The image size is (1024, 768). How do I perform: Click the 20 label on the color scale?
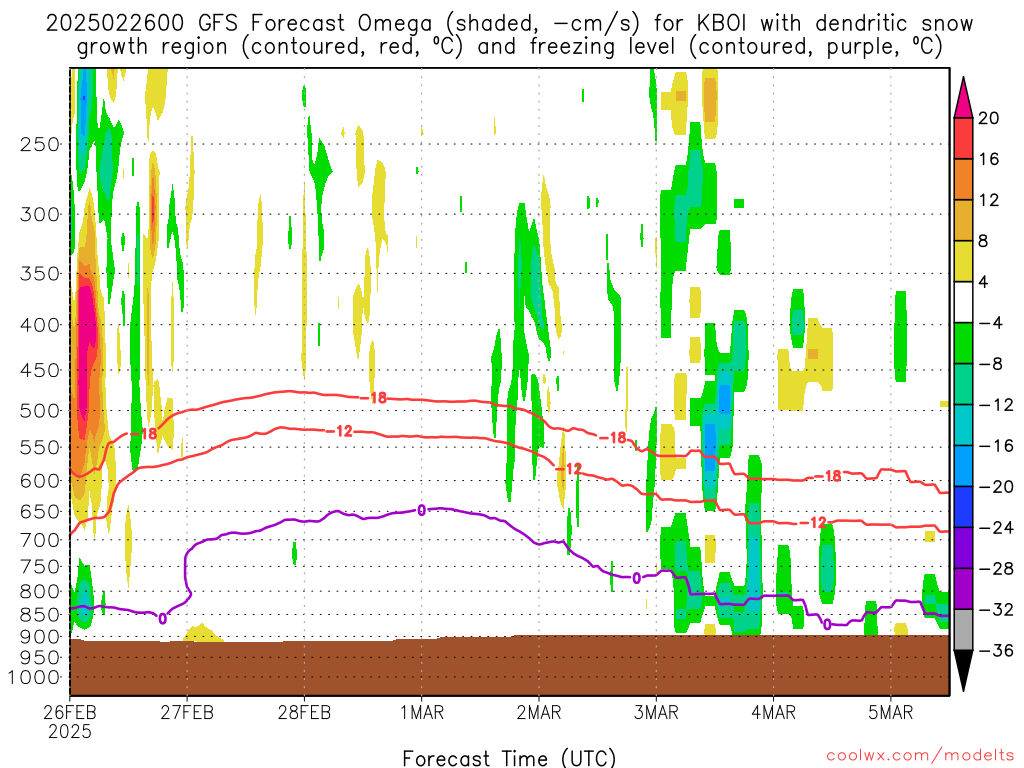tap(989, 118)
